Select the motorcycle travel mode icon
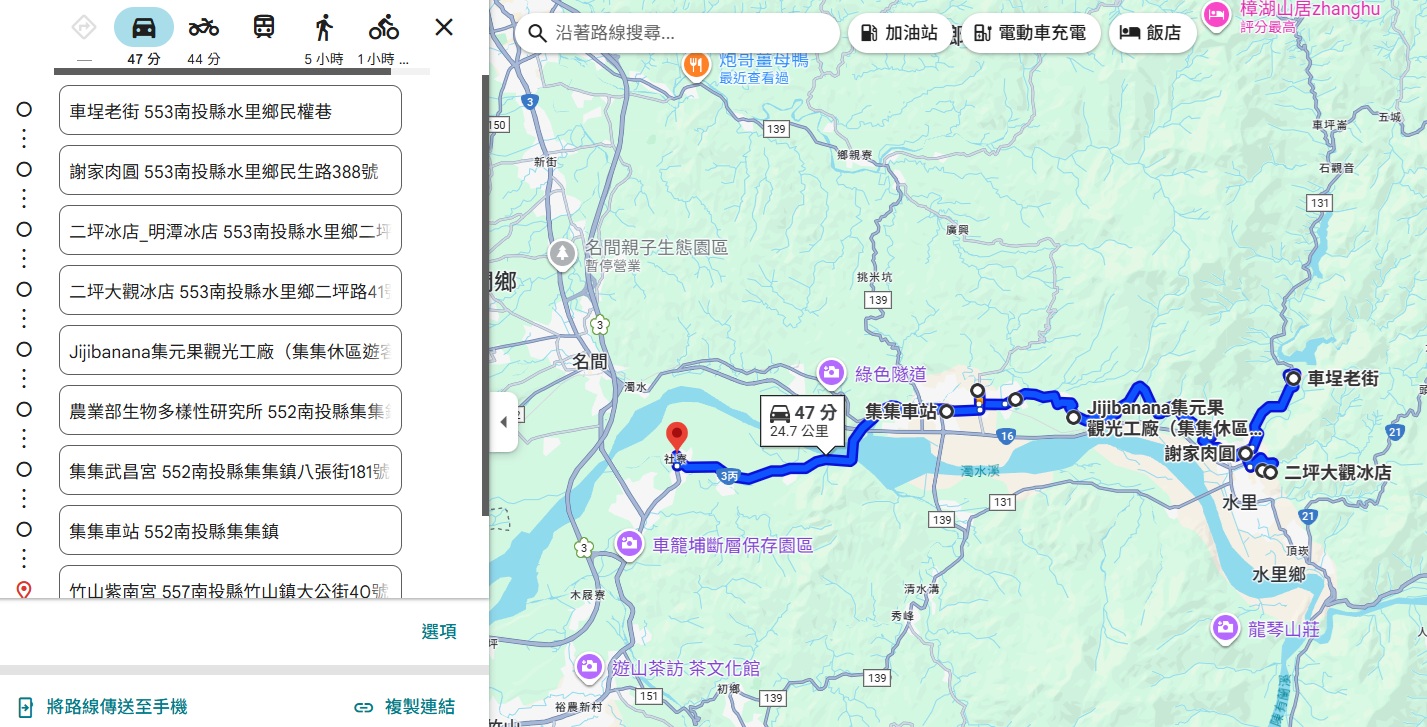The height and width of the screenshot is (727, 1427). coord(203,27)
